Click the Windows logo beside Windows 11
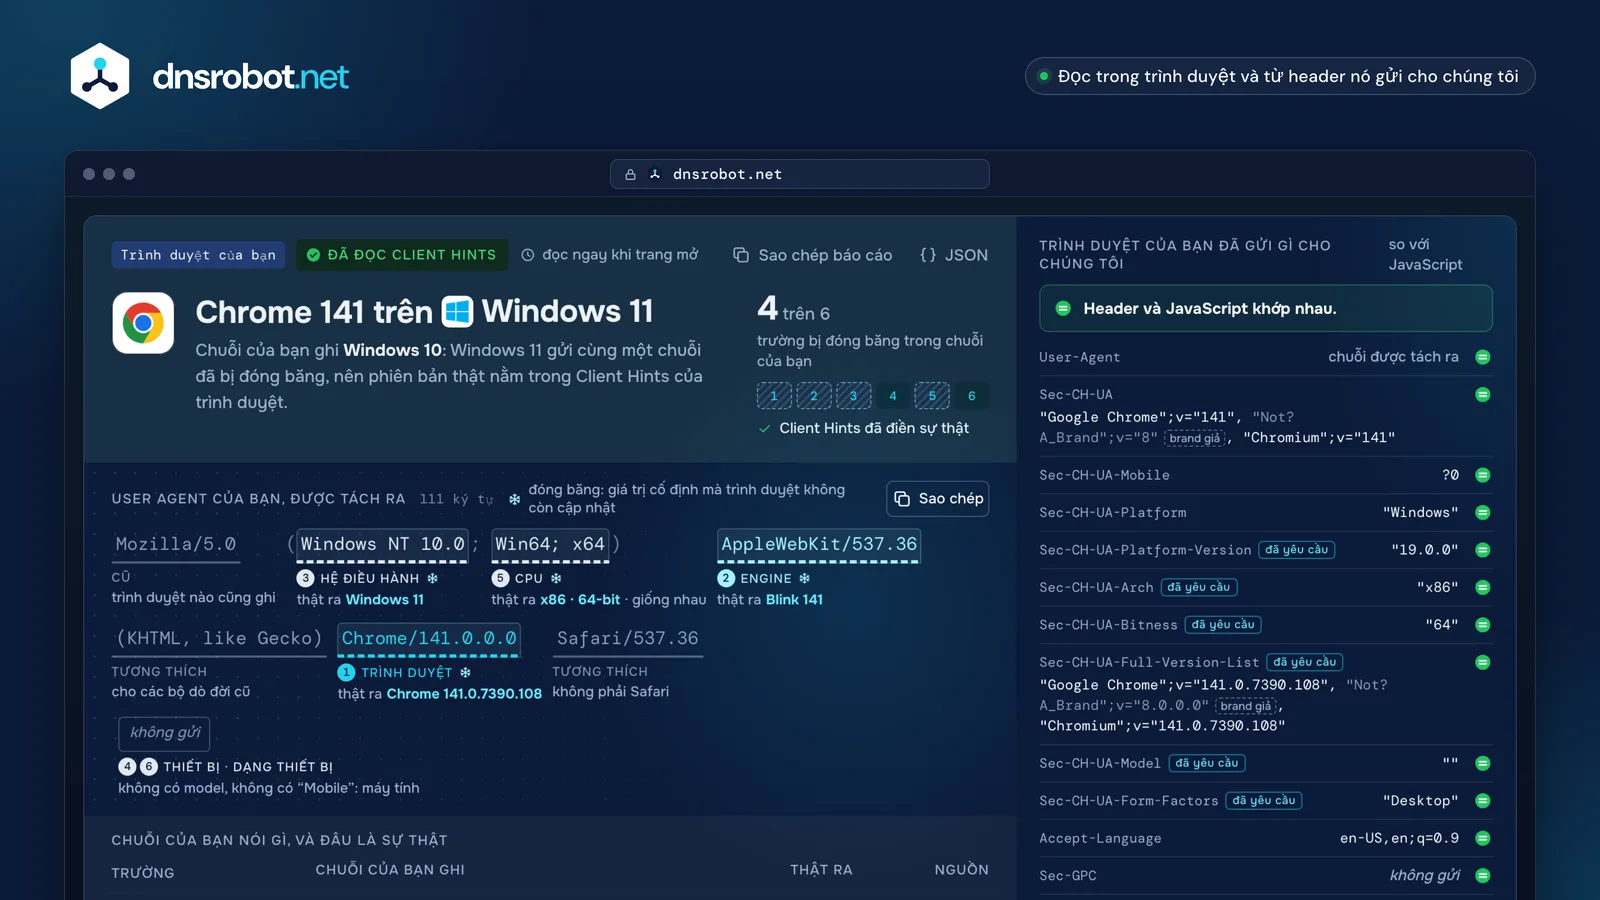 tap(457, 312)
